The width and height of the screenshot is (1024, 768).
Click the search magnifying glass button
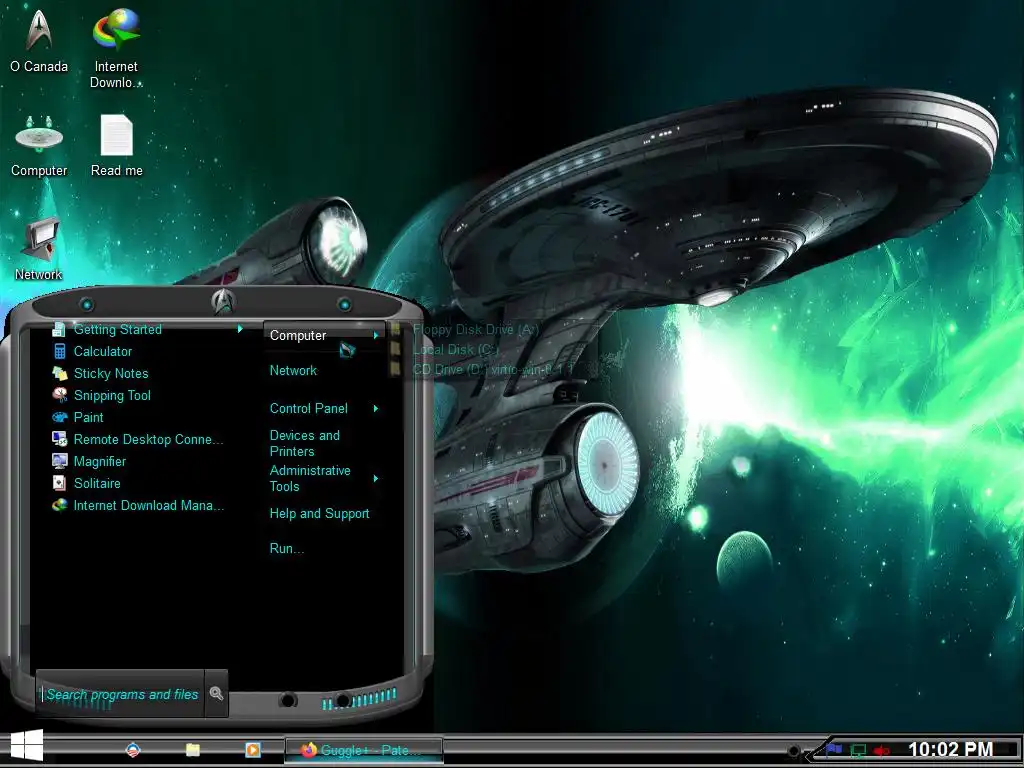pyautogui.click(x=216, y=694)
